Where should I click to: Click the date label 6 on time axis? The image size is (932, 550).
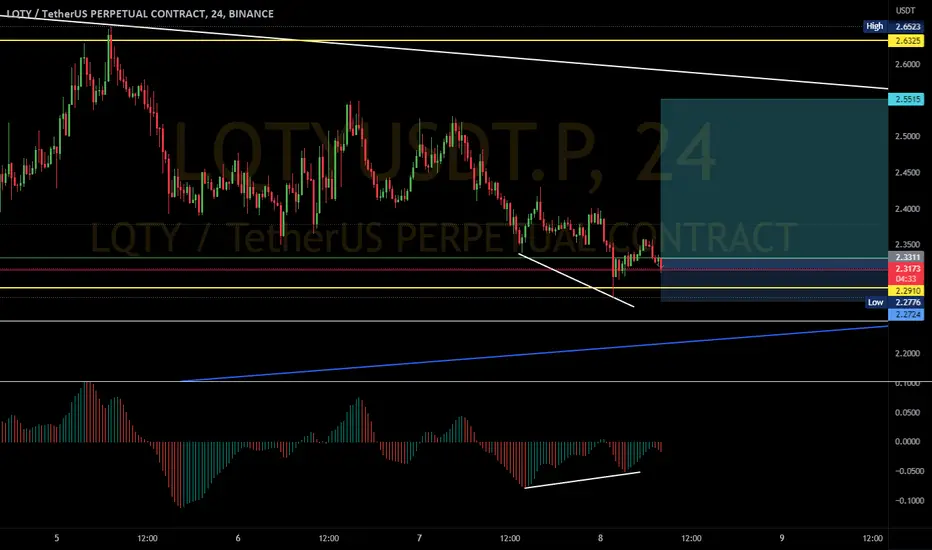pos(238,538)
